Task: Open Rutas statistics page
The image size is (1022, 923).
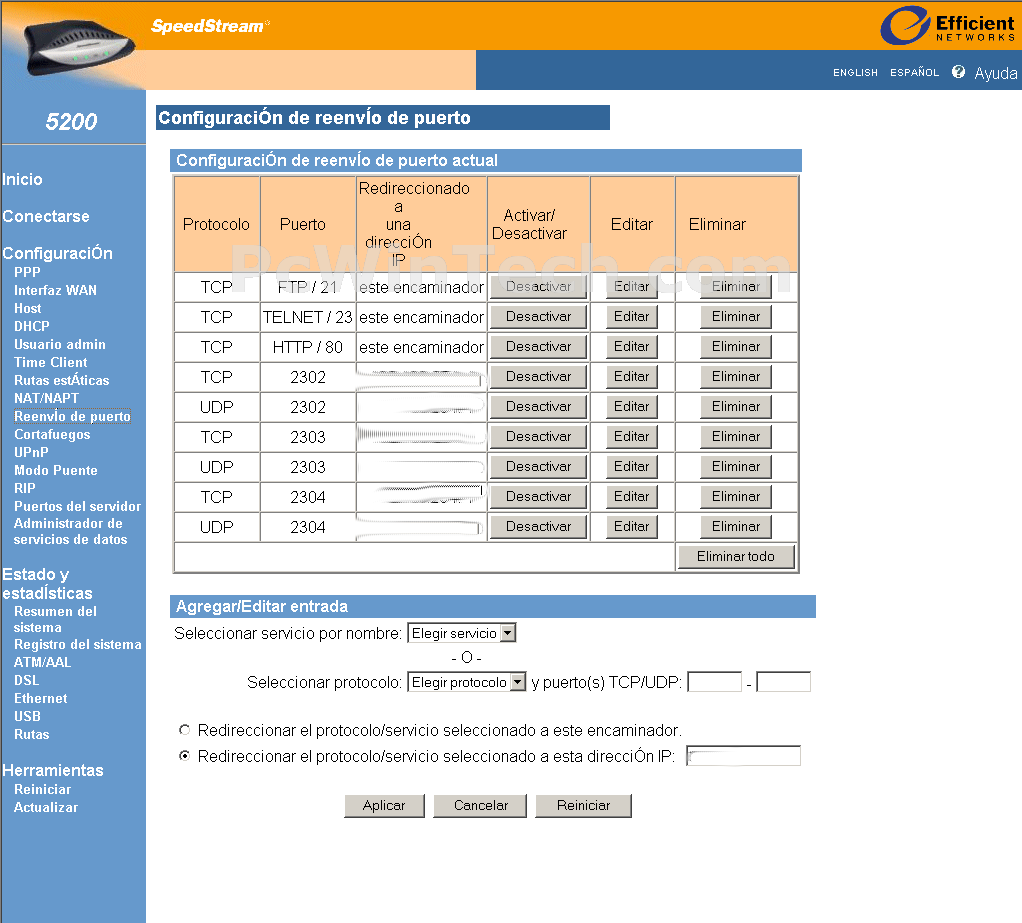Action: click(31, 734)
